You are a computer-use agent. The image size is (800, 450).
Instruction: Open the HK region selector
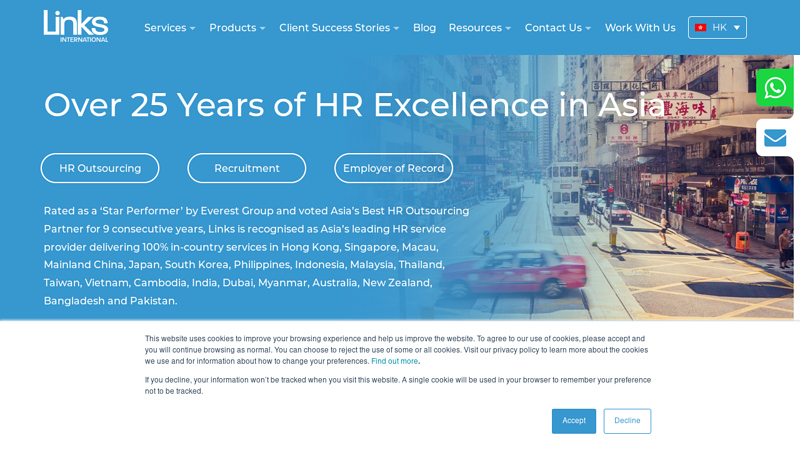717,28
